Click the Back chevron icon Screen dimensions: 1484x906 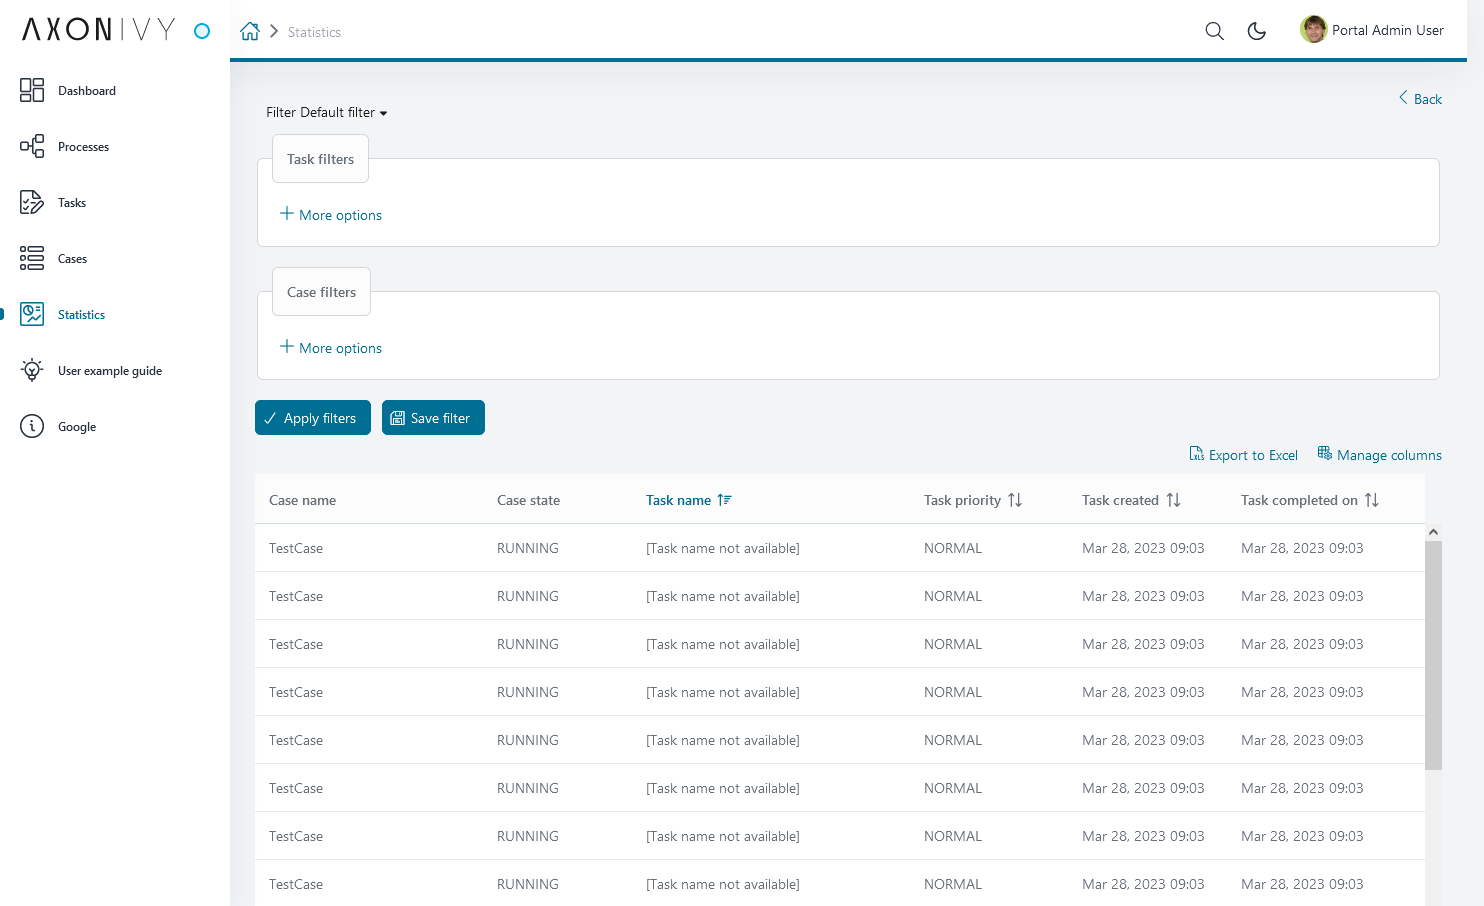click(1403, 97)
